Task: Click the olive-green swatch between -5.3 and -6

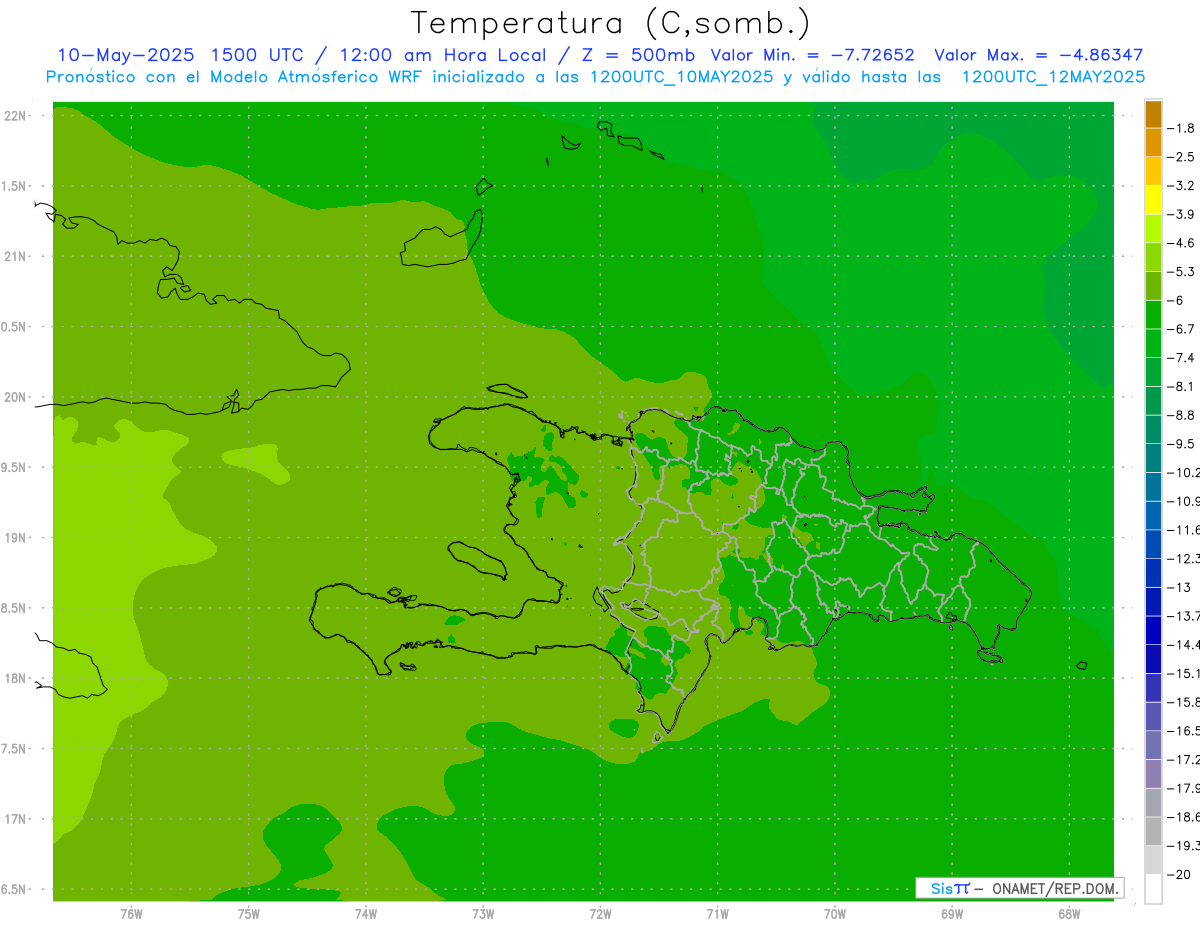Action: (x=1153, y=285)
